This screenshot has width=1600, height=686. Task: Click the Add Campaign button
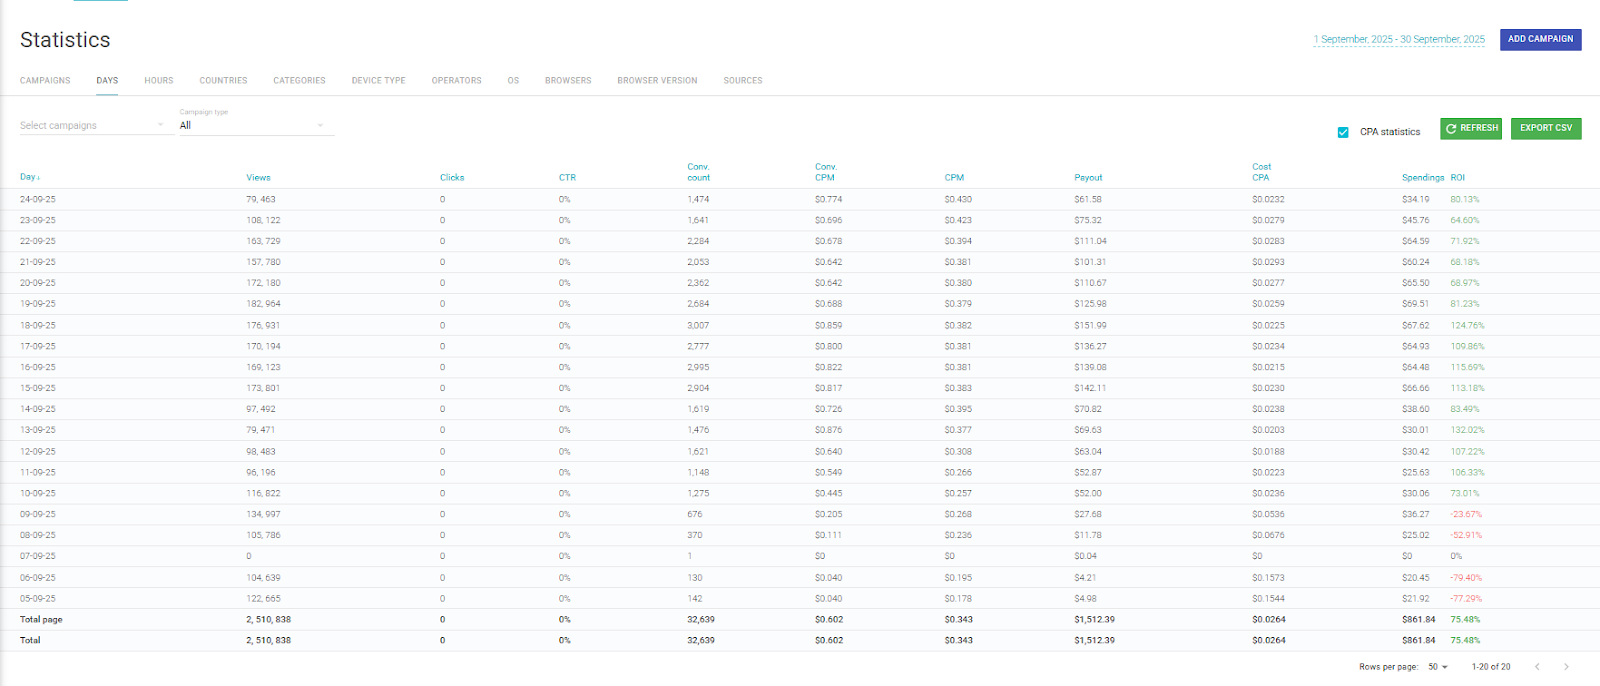[x=1540, y=39]
